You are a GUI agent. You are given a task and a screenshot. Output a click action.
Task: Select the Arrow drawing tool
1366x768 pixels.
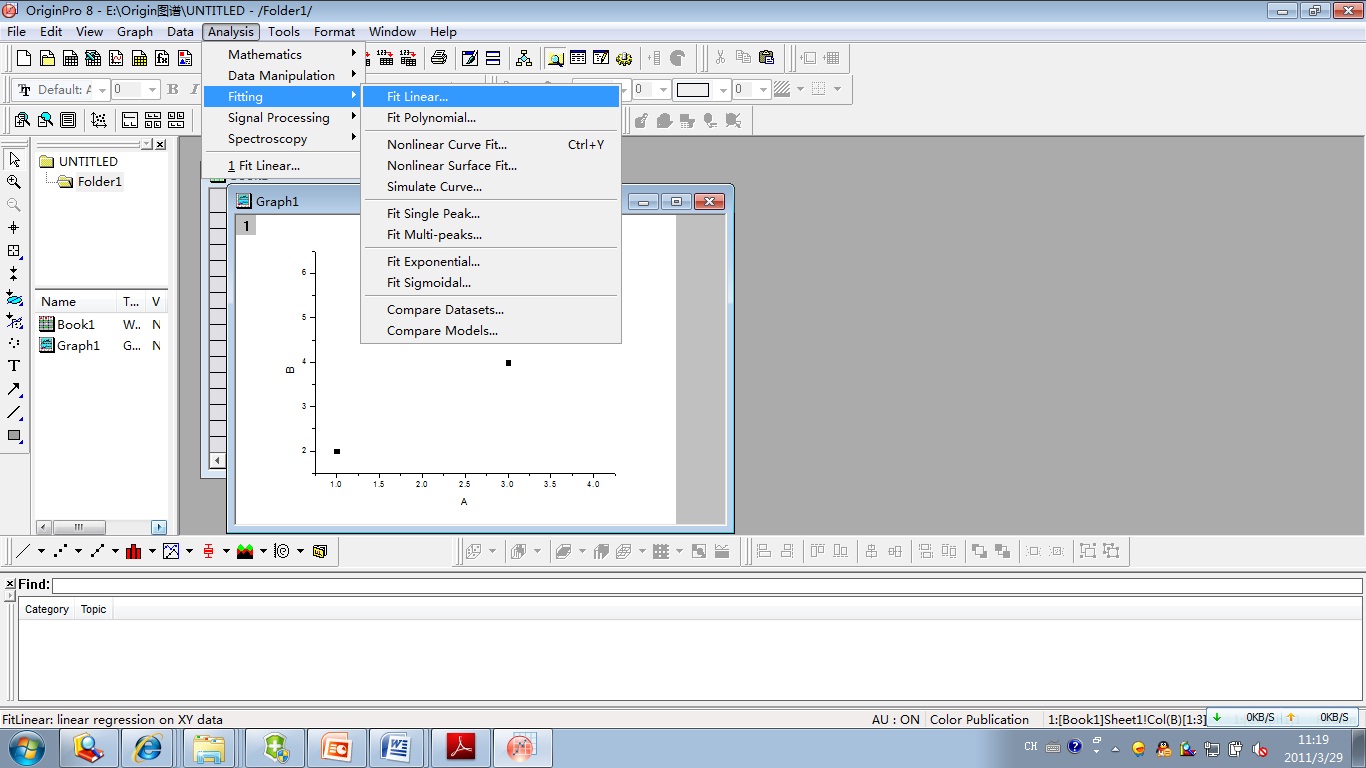(14, 389)
